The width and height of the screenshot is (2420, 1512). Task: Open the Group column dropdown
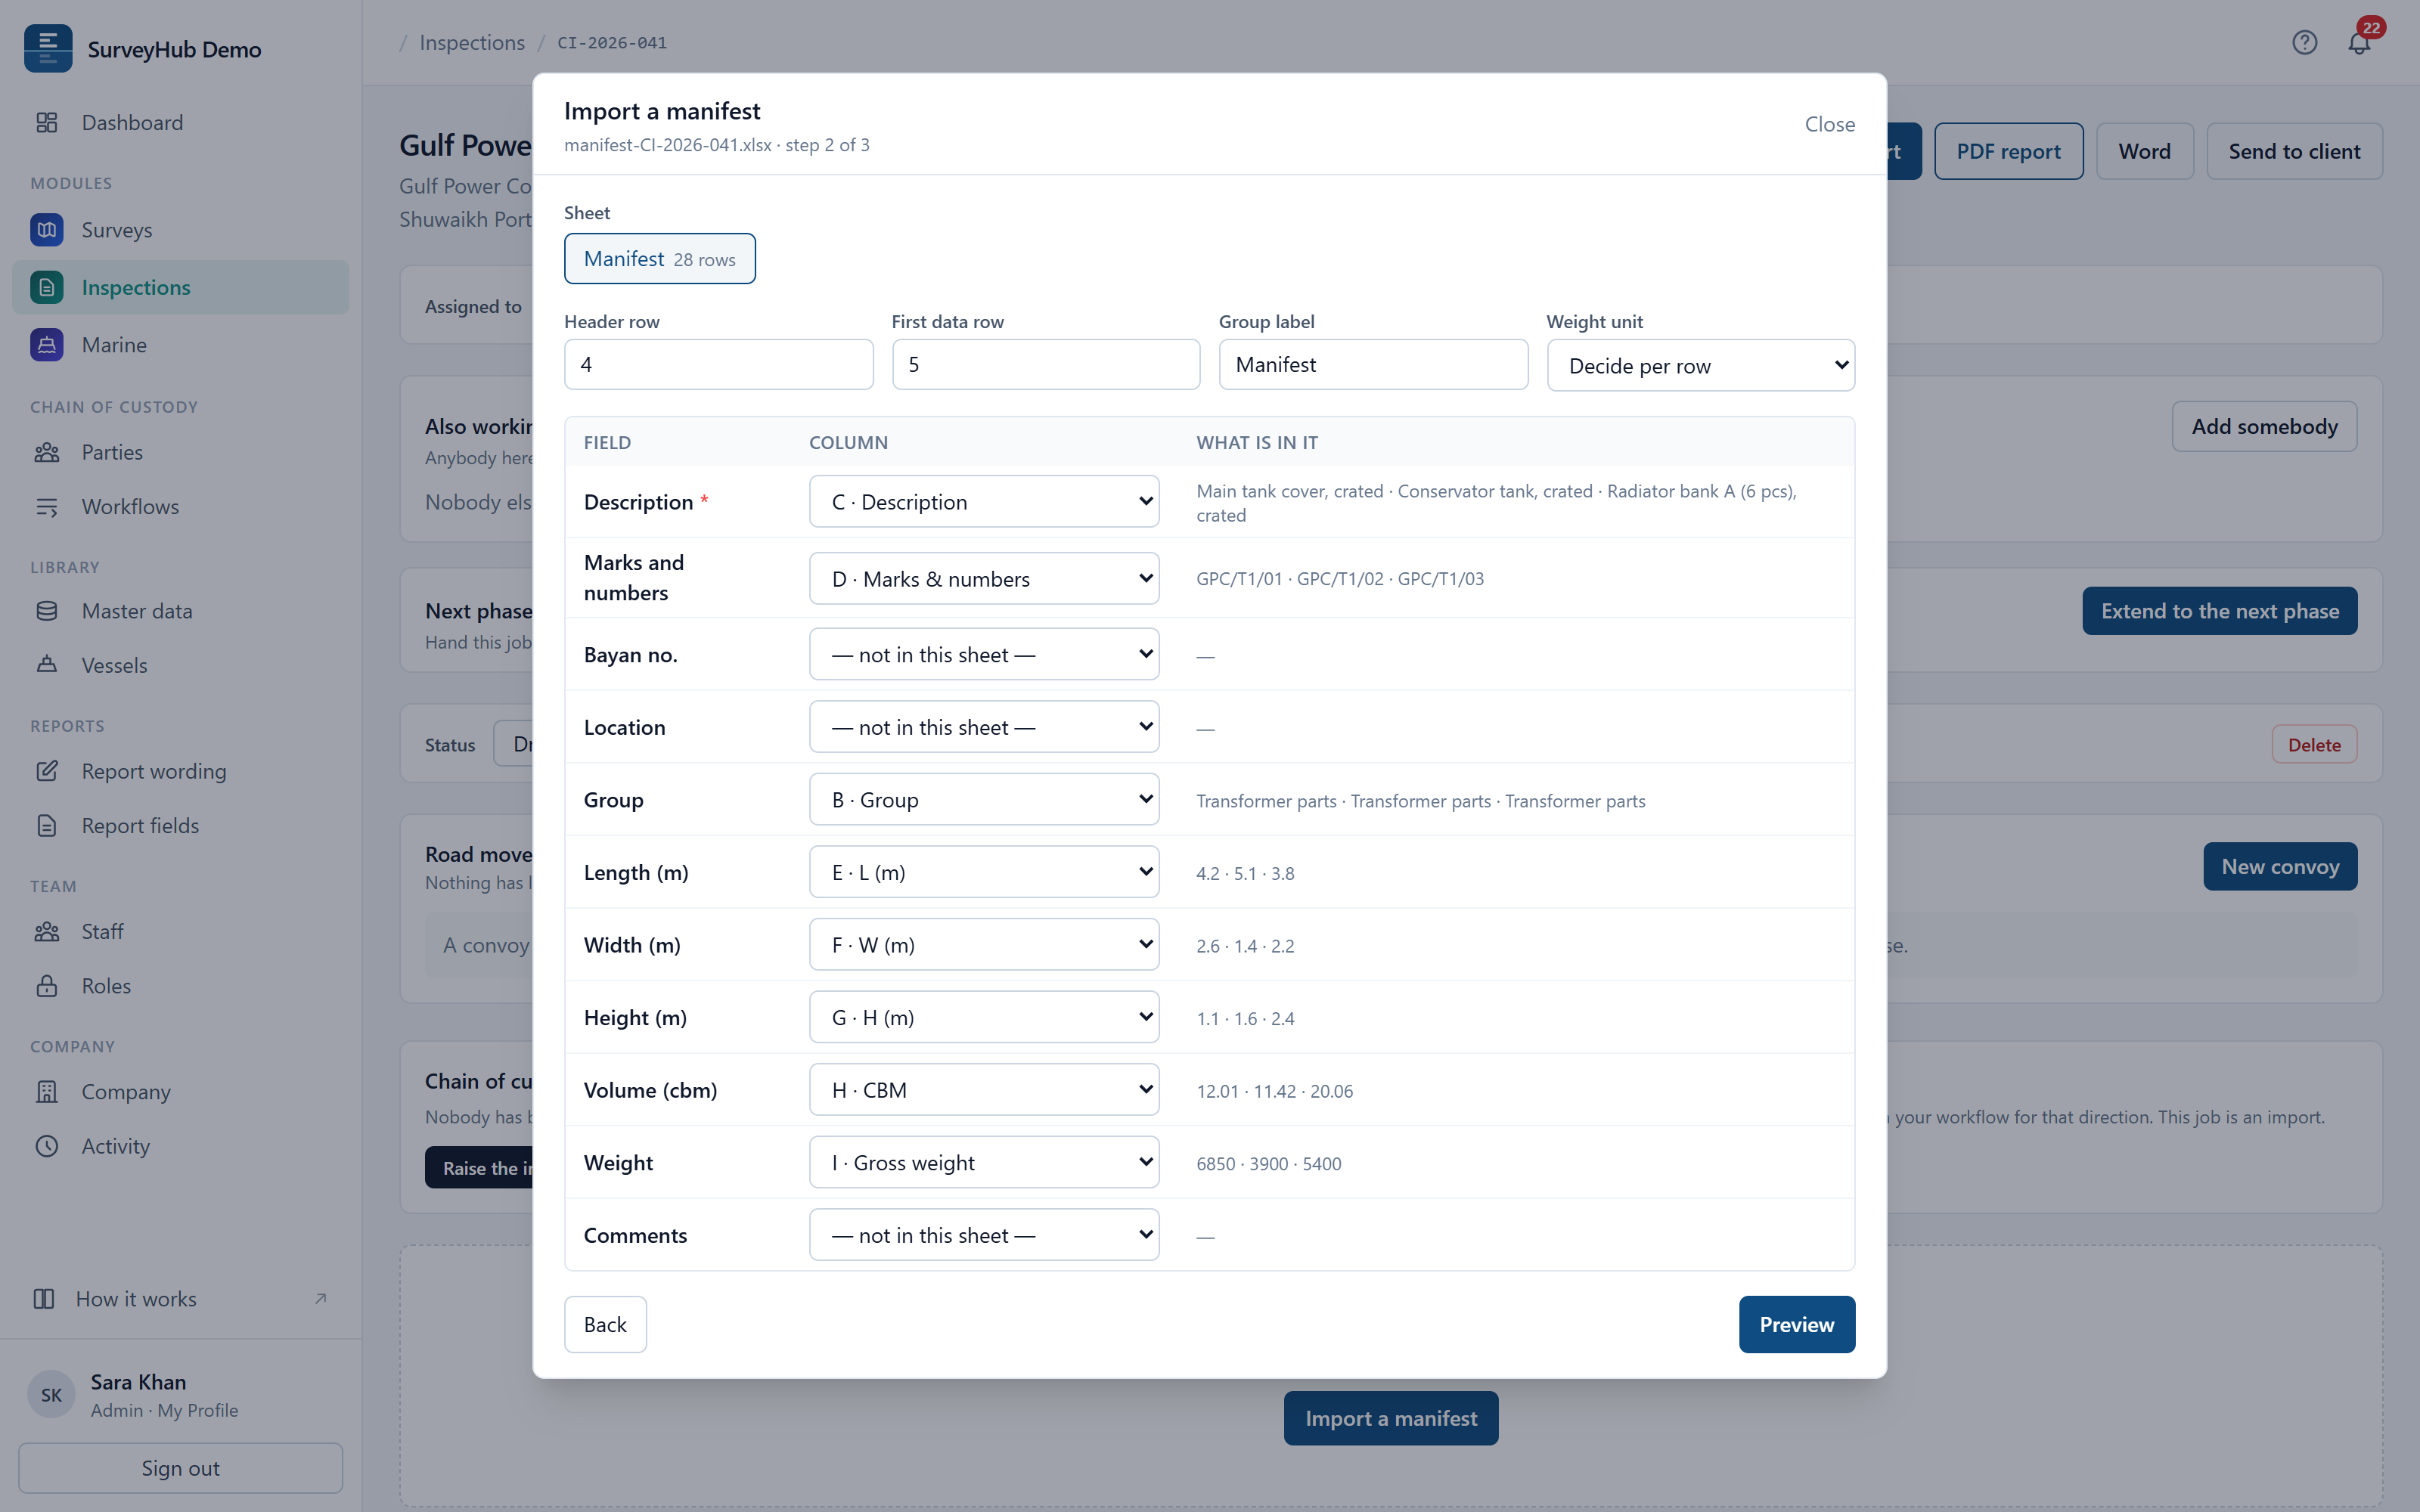tap(984, 799)
